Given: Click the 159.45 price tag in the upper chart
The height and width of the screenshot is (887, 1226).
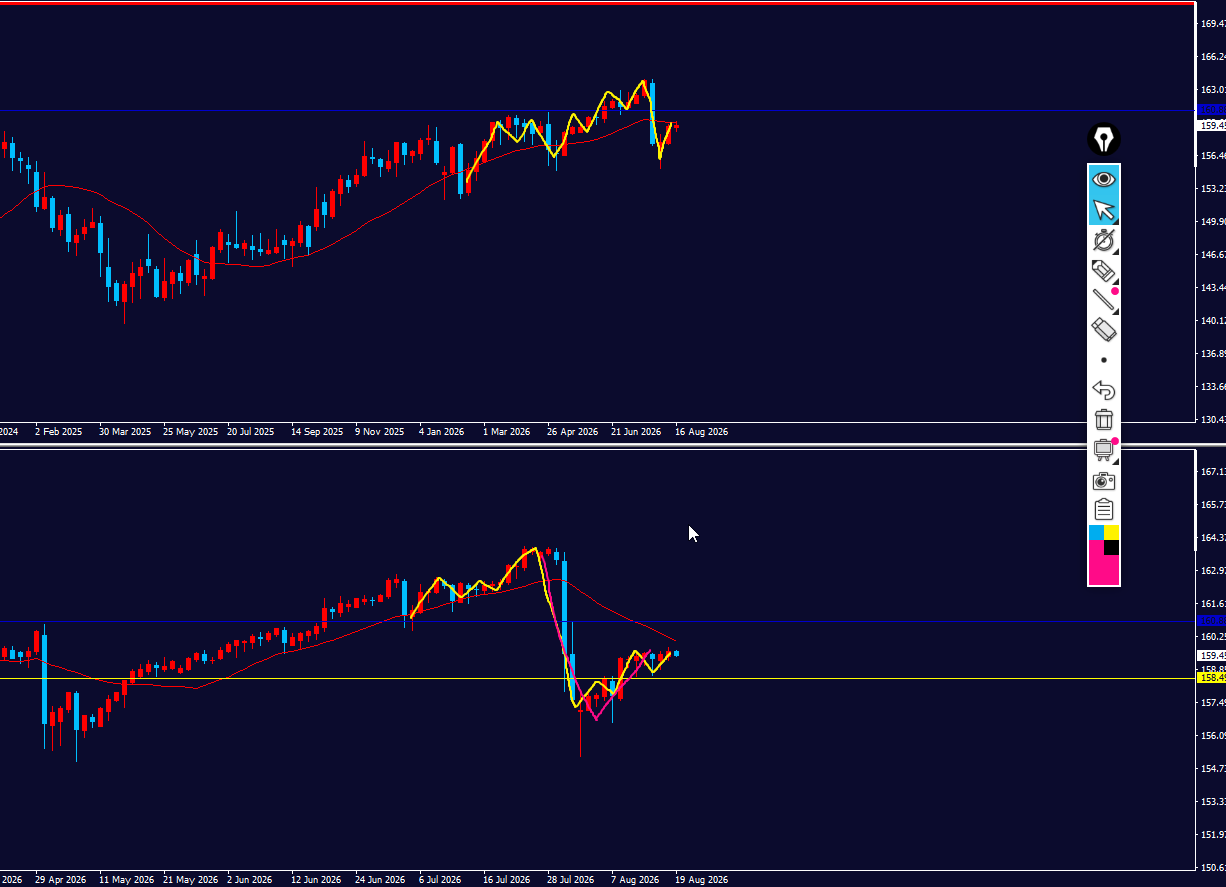Looking at the screenshot, I should point(1211,126).
